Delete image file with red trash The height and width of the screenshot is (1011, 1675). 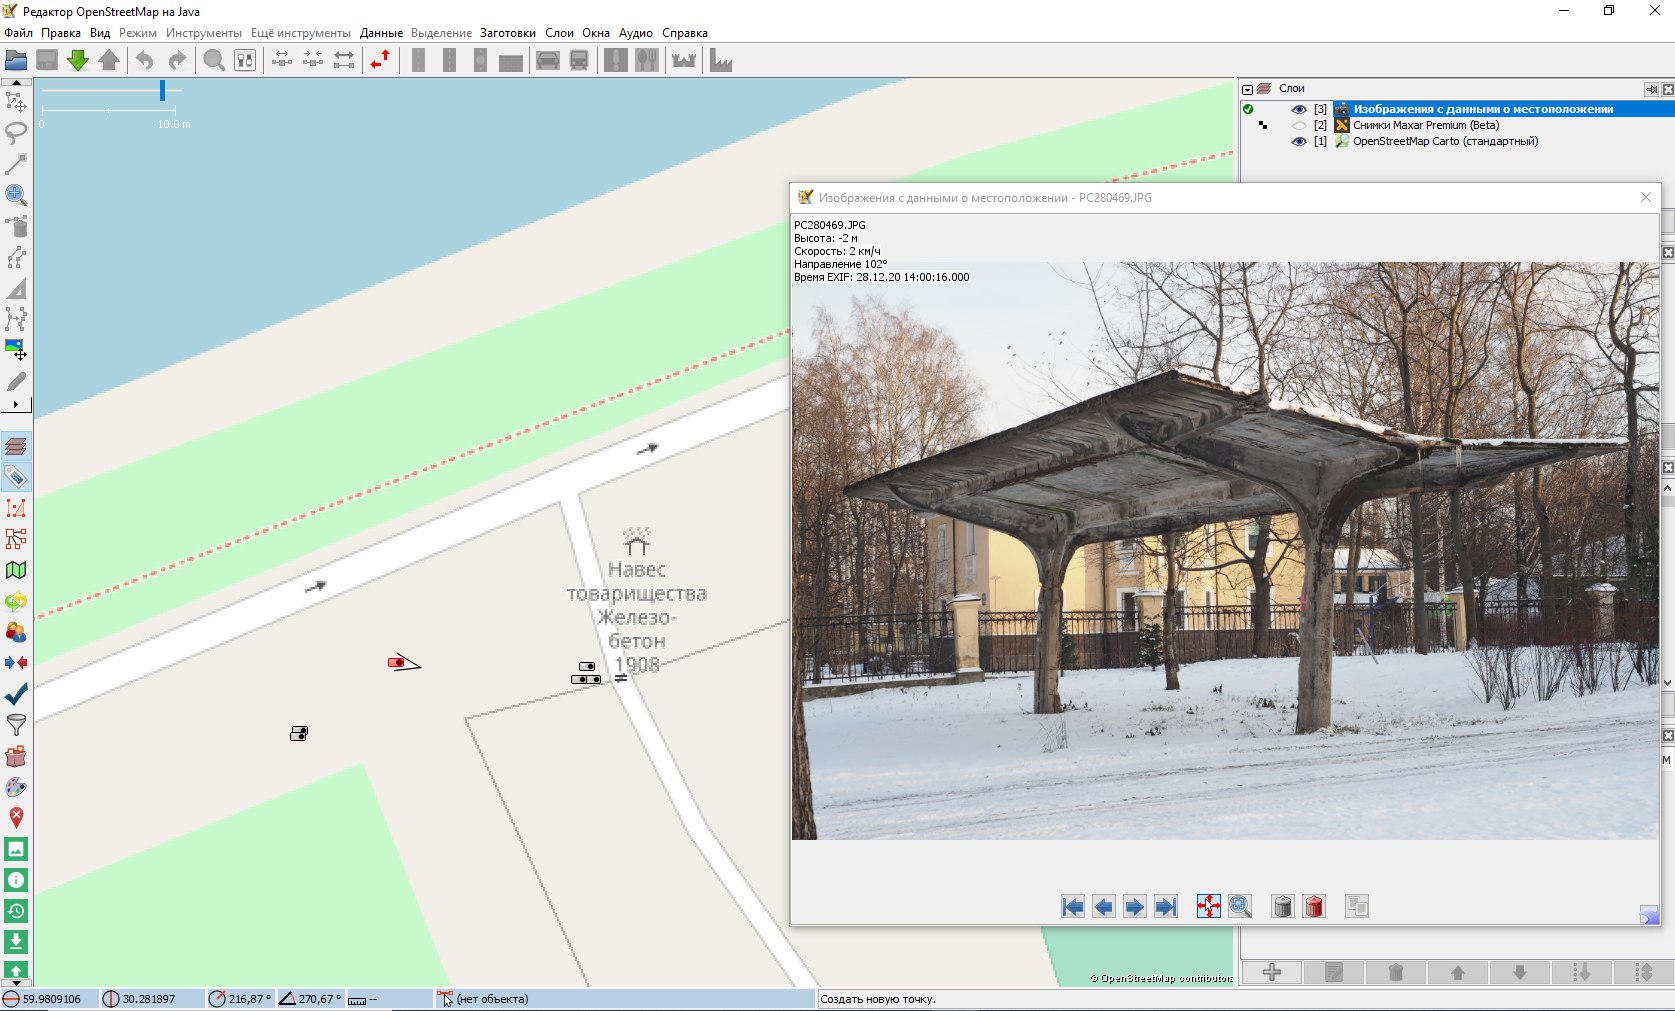click(x=1314, y=907)
